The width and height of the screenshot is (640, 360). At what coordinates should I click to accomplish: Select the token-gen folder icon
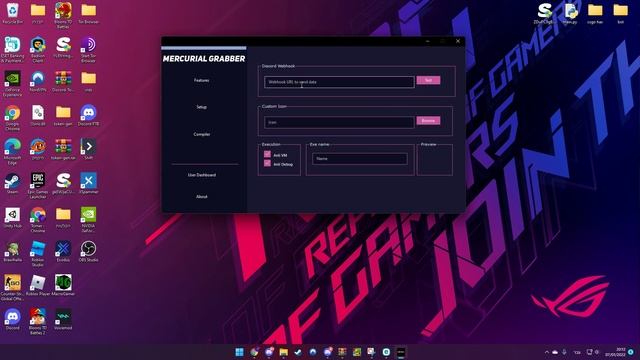click(63, 115)
